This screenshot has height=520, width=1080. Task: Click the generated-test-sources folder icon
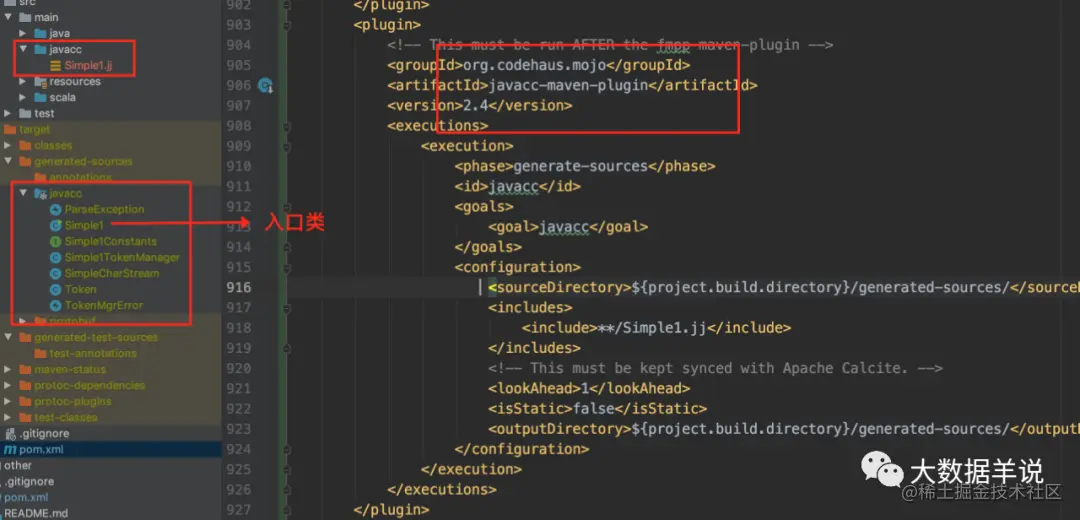(x=25, y=337)
